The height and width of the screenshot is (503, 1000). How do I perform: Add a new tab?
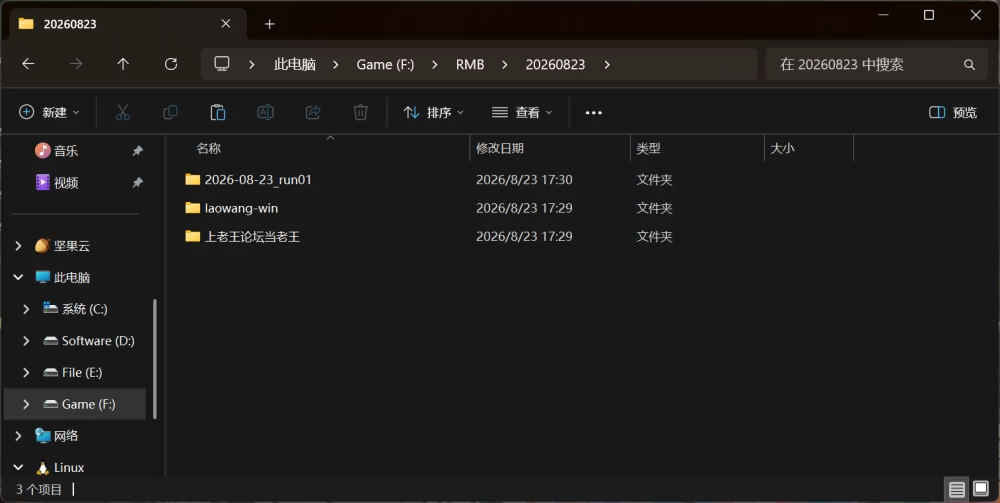pyautogui.click(x=270, y=24)
